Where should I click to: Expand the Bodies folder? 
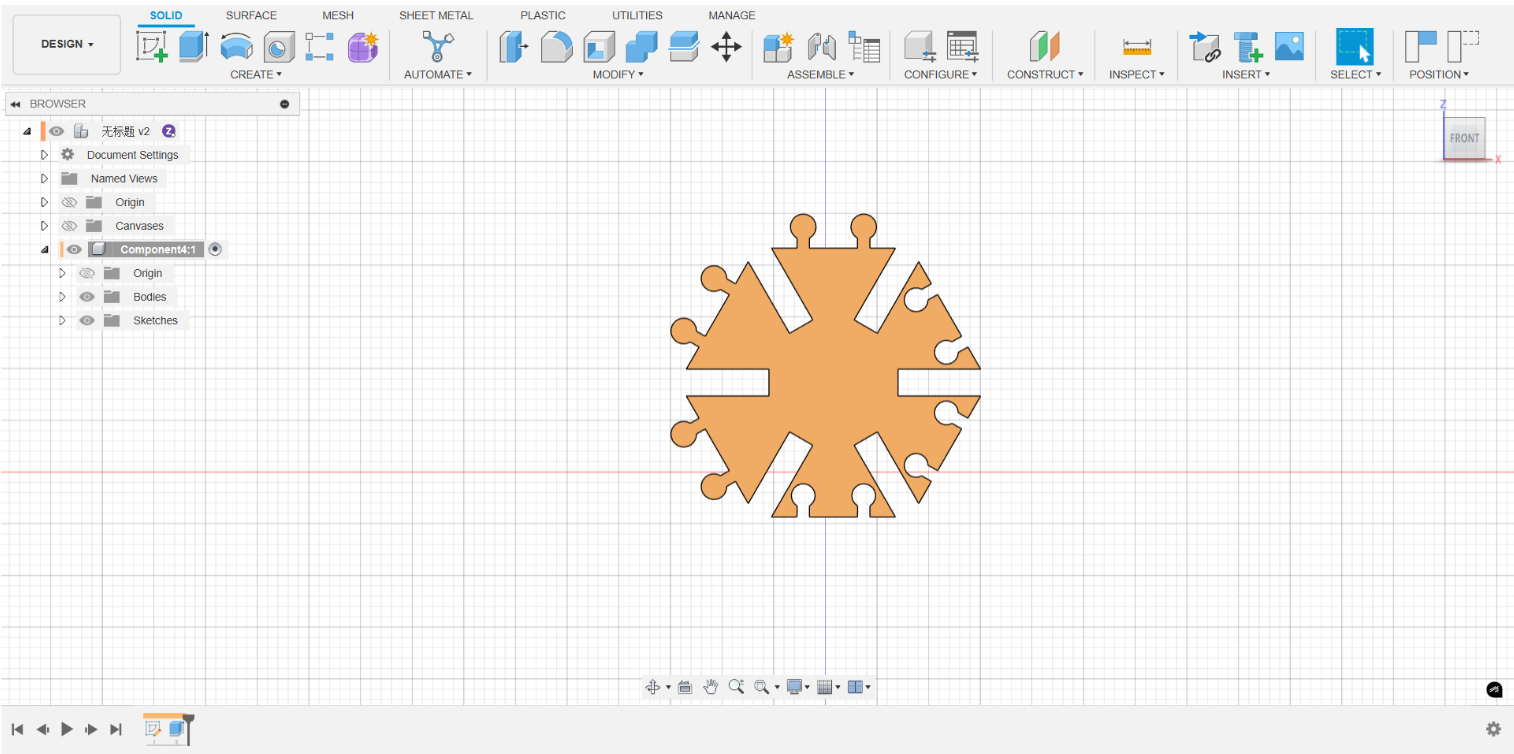point(62,297)
